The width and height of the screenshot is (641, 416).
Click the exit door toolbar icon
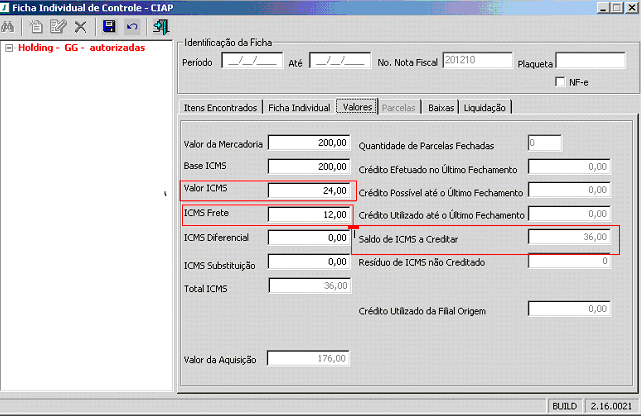click(161, 27)
